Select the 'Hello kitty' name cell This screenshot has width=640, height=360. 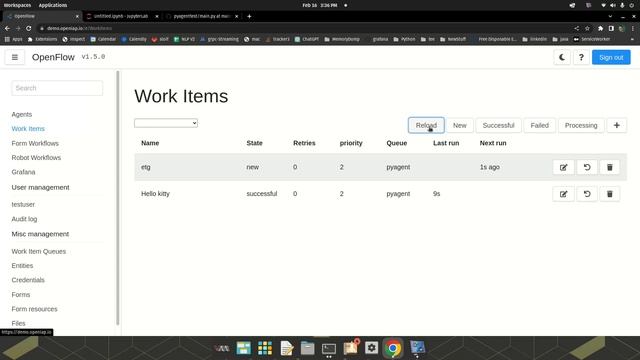tap(156, 194)
